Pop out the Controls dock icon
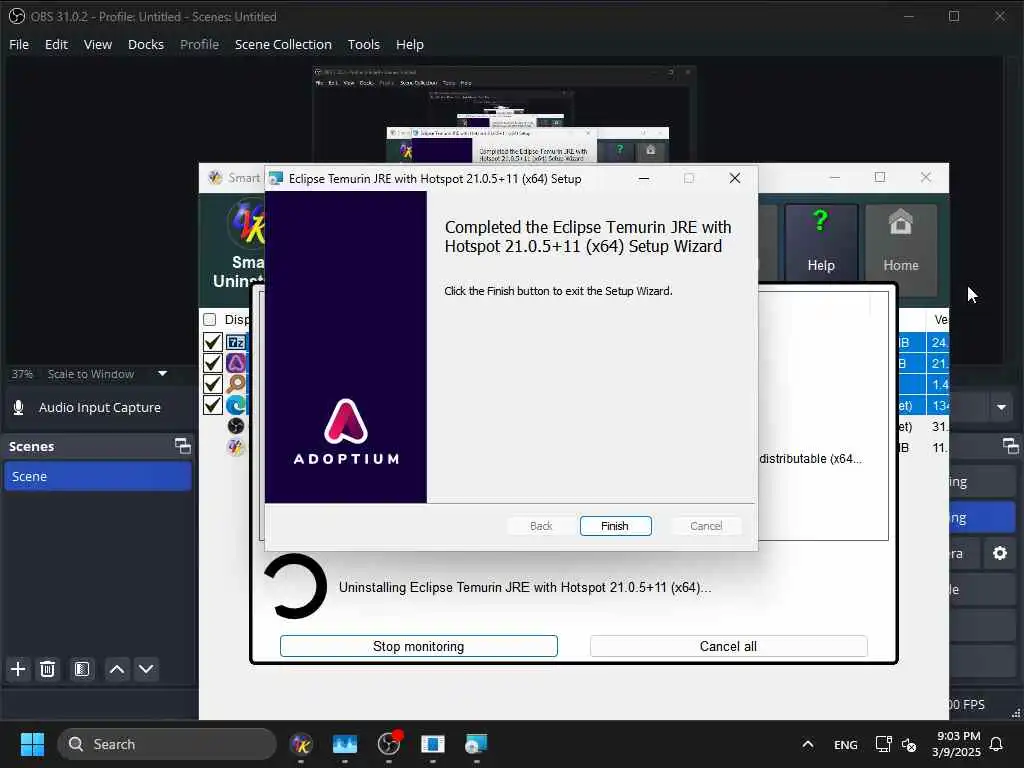This screenshot has height=768, width=1024. coord(1011,446)
